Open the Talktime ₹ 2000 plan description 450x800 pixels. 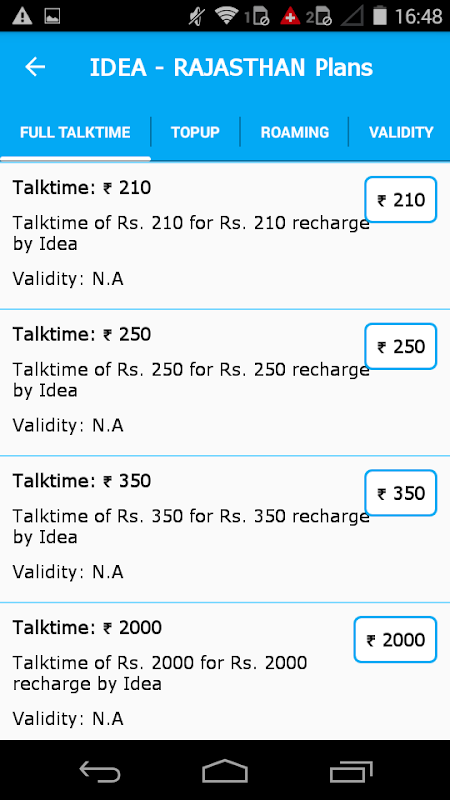(x=160, y=673)
